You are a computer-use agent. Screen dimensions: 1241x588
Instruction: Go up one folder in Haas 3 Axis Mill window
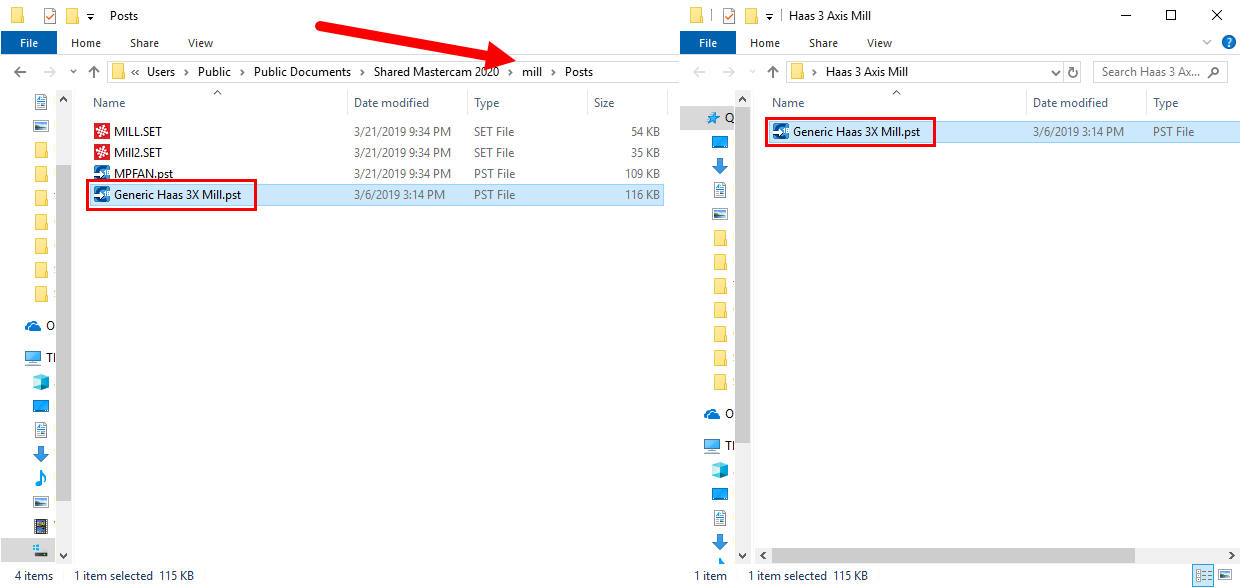coord(773,71)
